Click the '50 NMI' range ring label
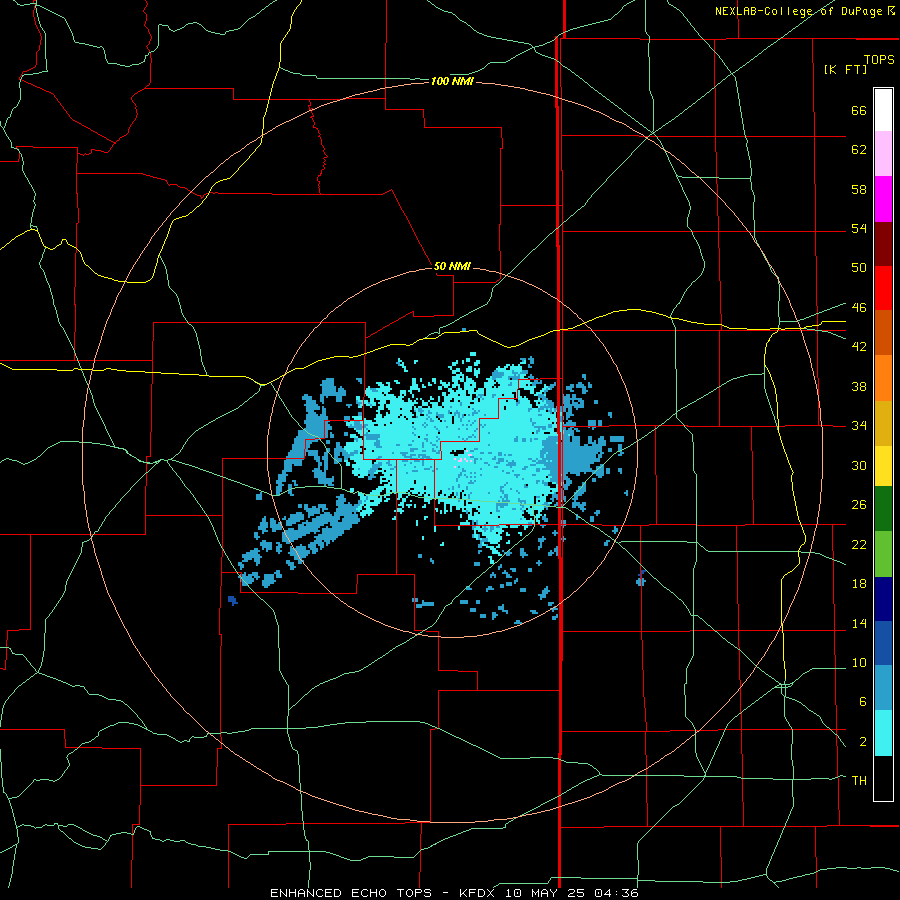The width and height of the screenshot is (900, 900). pyautogui.click(x=452, y=266)
